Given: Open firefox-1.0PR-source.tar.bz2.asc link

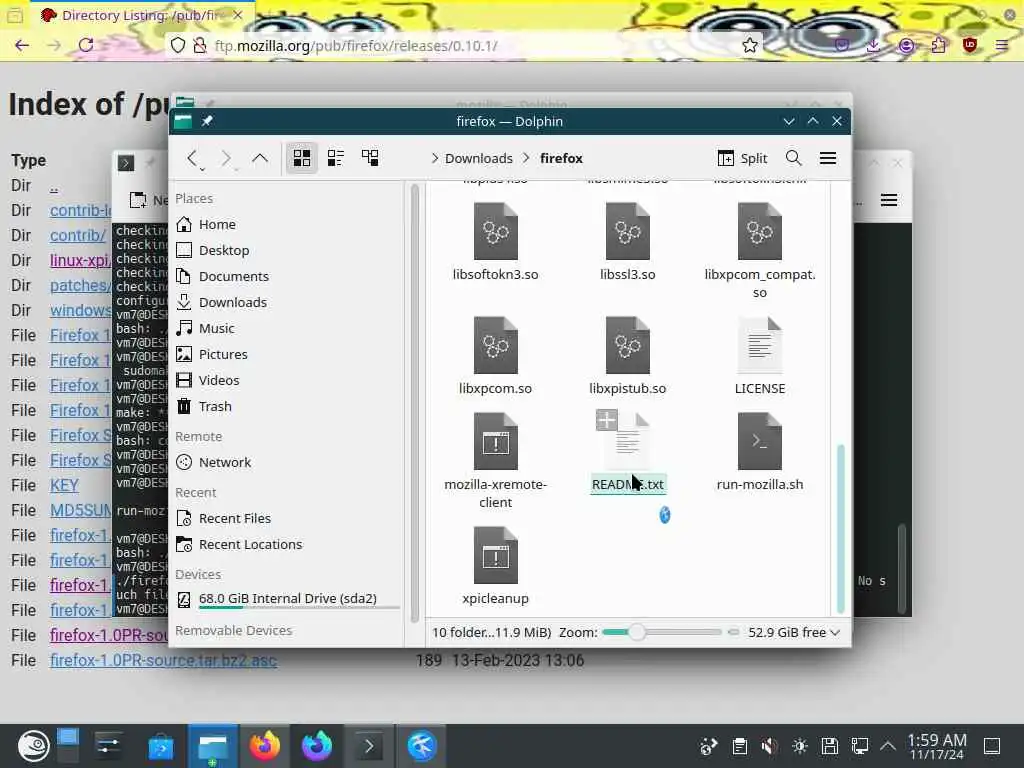Looking at the screenshot, I should click(x=163, y=660).
